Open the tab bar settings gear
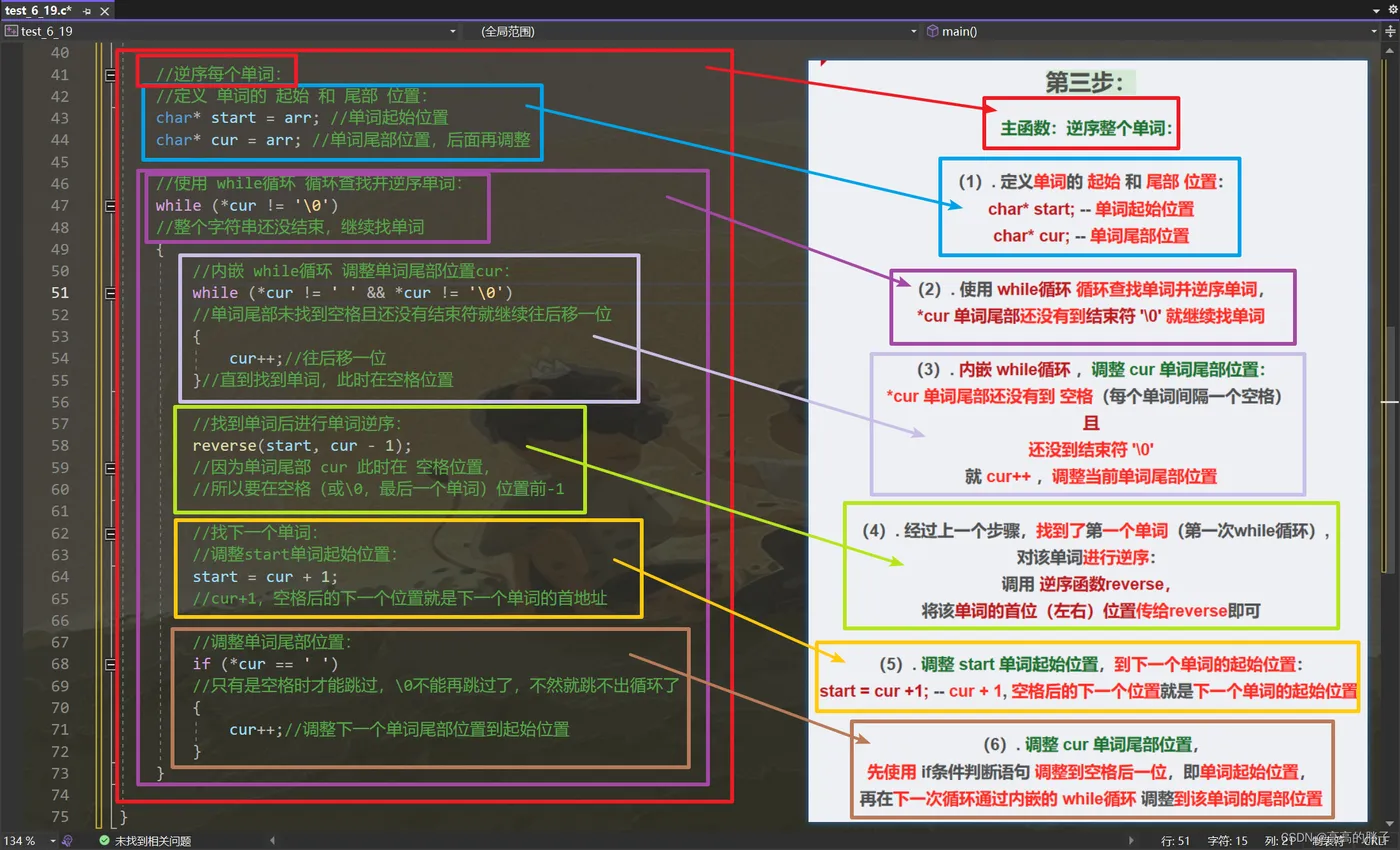This screenshot has height=850, width=1400. click(x=1392, y=9)
